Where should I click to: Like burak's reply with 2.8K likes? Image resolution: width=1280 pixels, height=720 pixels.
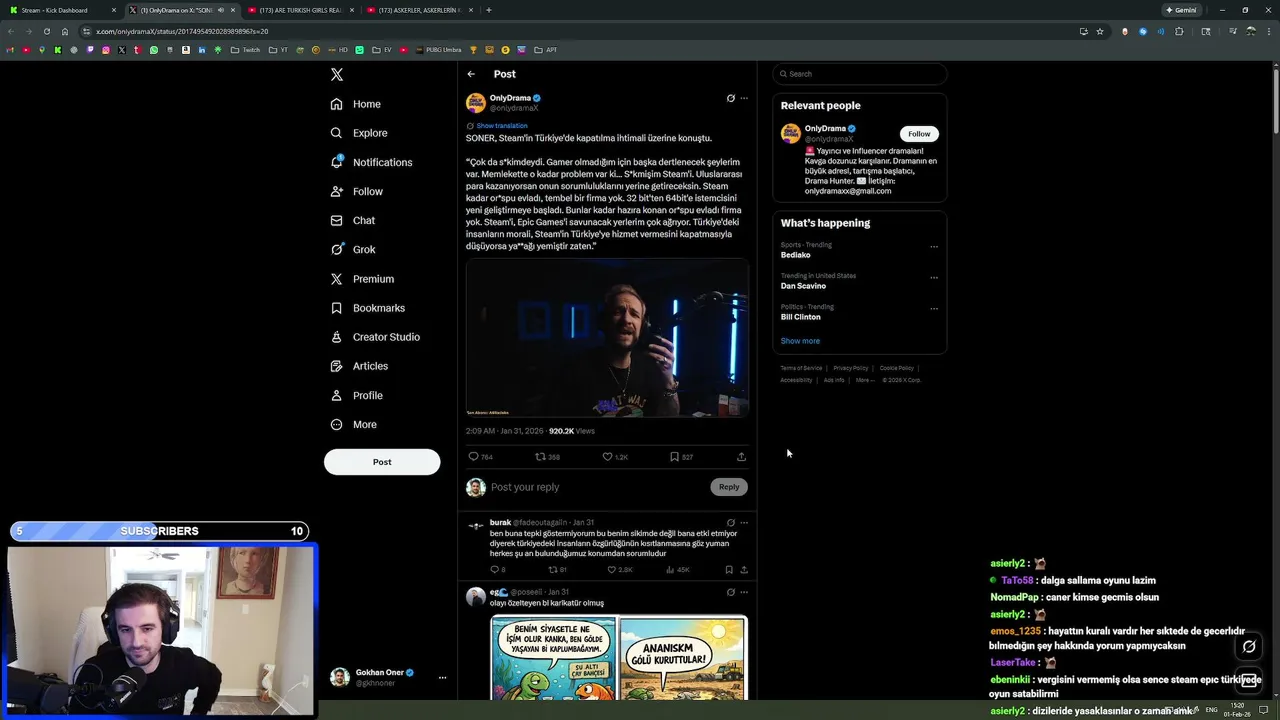point(620,570)
